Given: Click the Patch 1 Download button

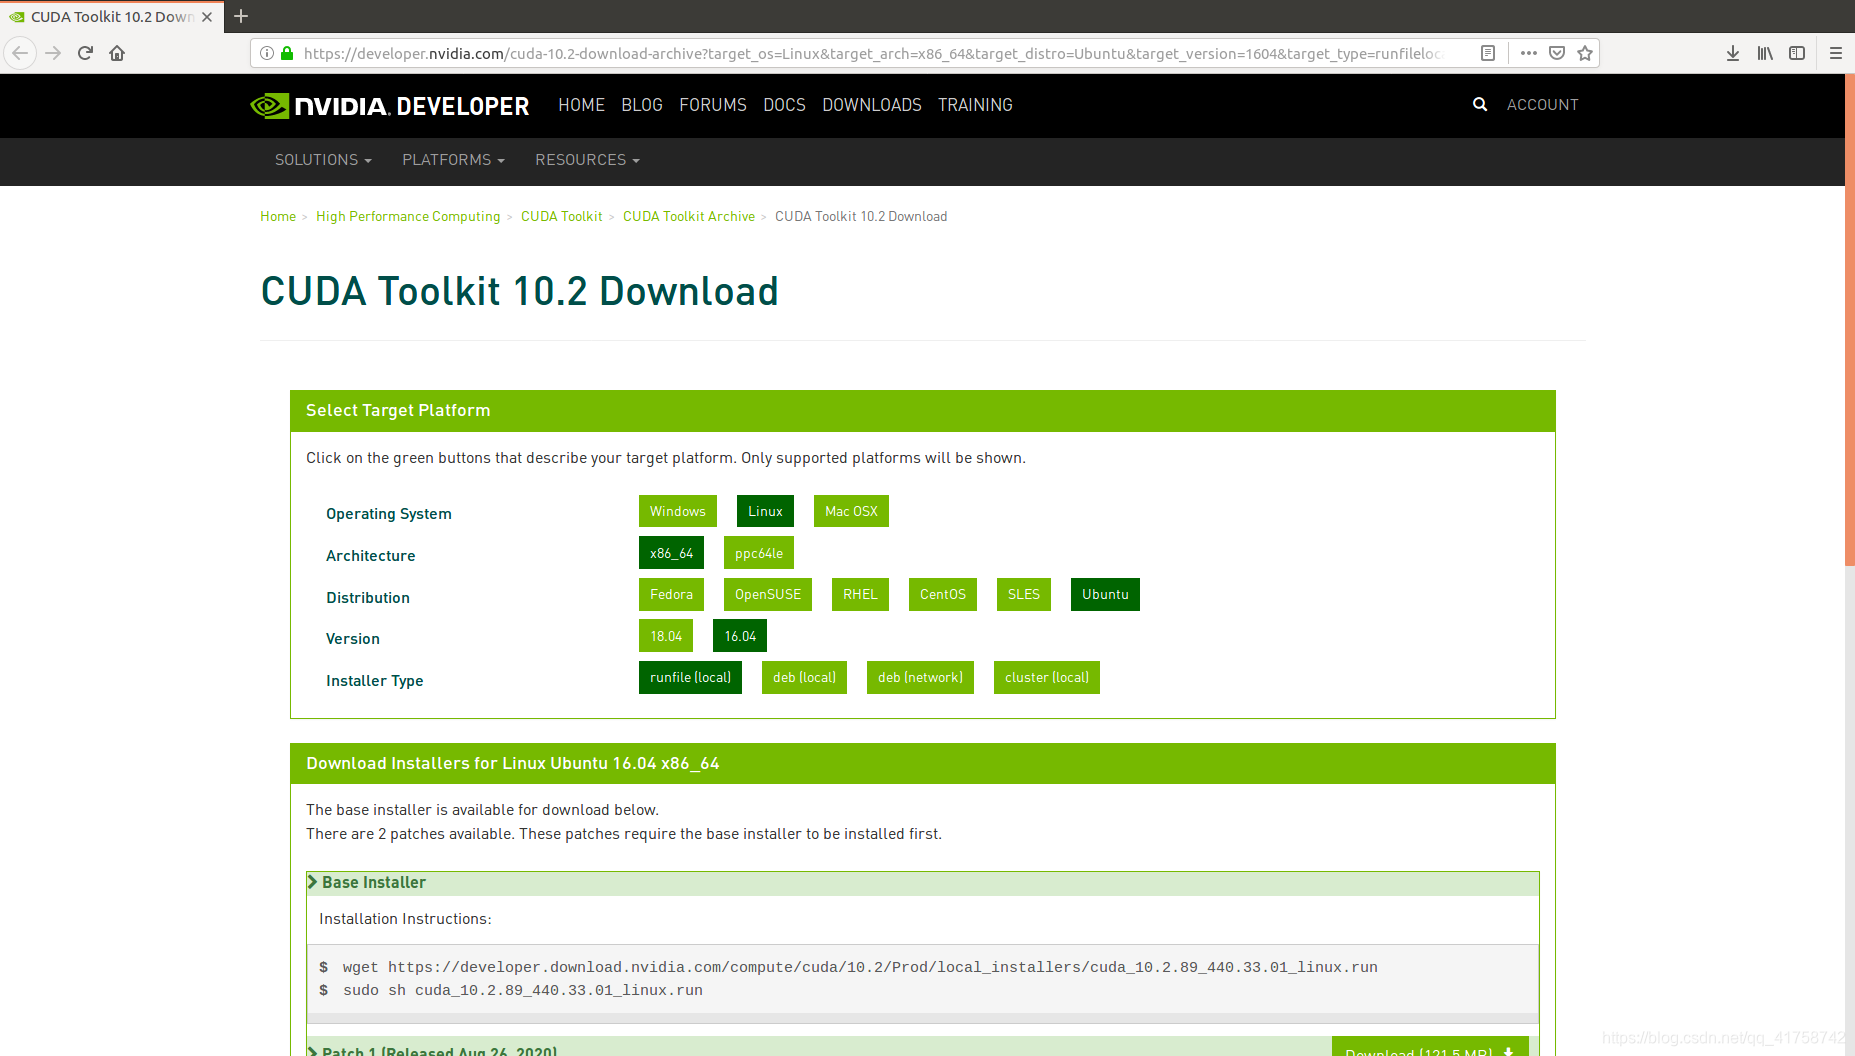Looking at the screenshot, I should click(x=1430, y=1047).
